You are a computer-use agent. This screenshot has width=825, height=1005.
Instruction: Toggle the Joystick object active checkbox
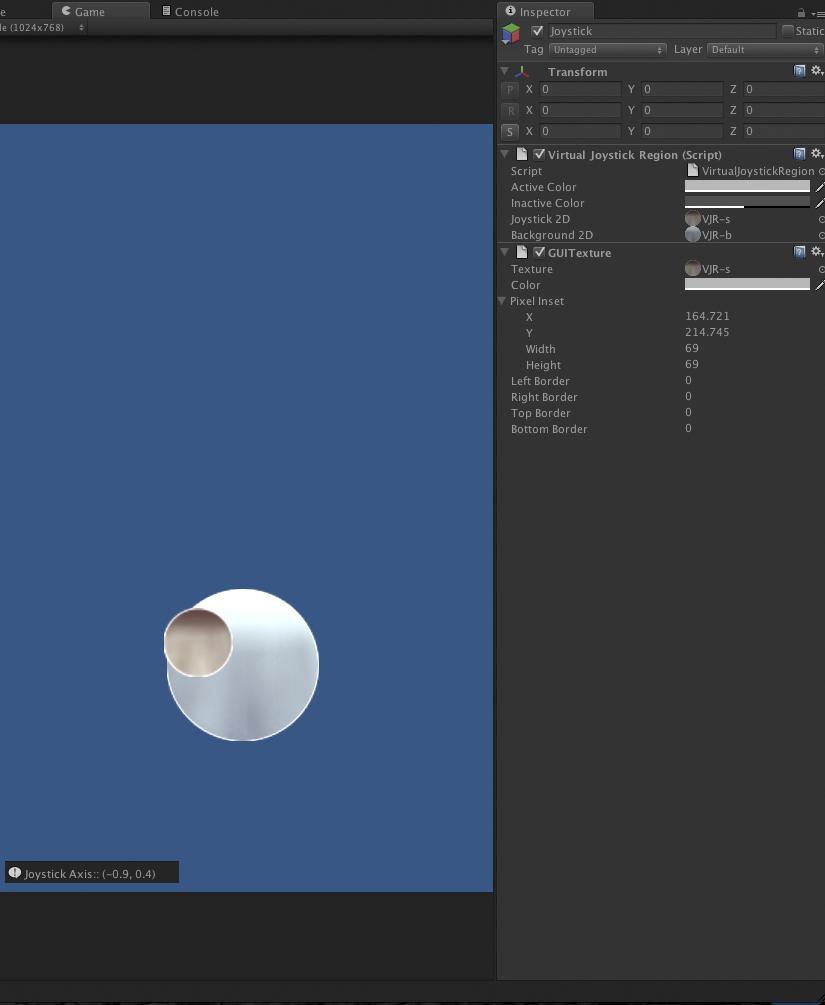pos(537,31)
